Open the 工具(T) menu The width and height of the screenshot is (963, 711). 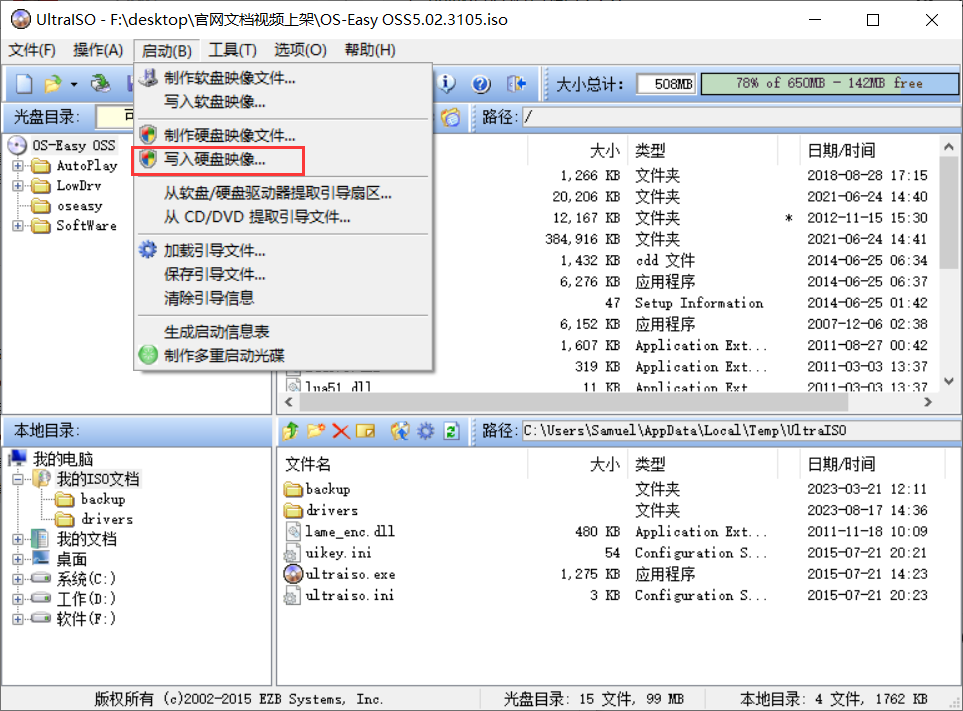click(x=232, y=50)
